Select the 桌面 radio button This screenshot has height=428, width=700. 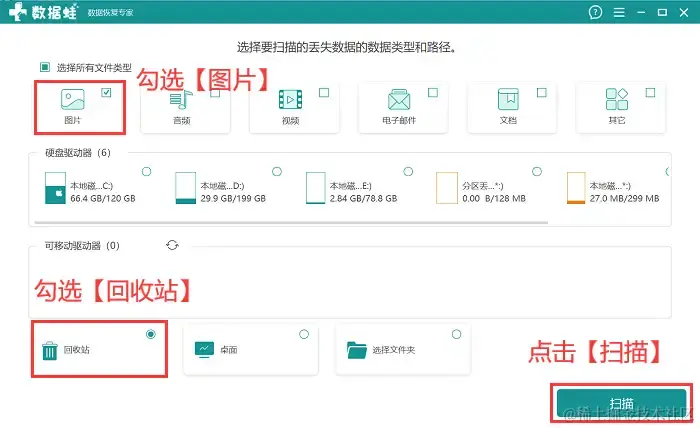304,334
